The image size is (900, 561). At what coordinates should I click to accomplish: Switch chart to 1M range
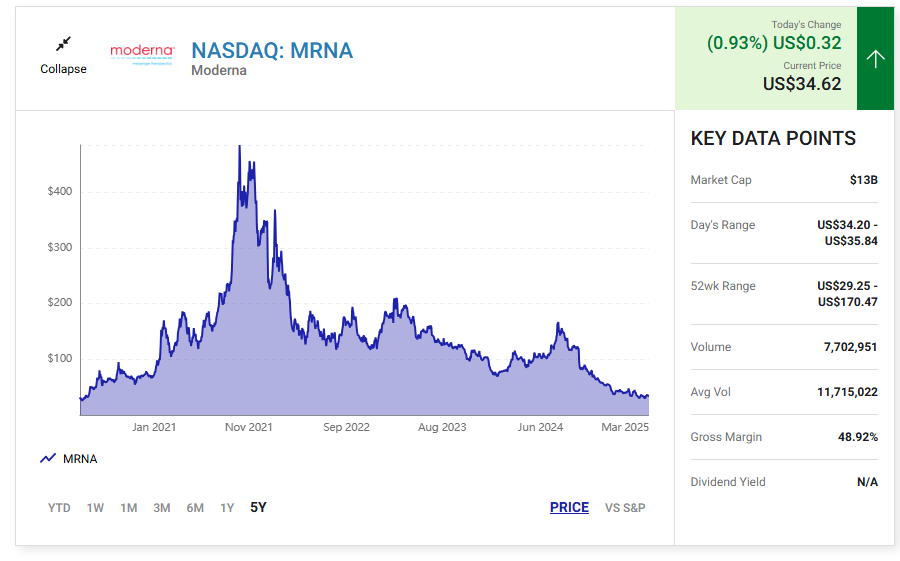point(129,508)
